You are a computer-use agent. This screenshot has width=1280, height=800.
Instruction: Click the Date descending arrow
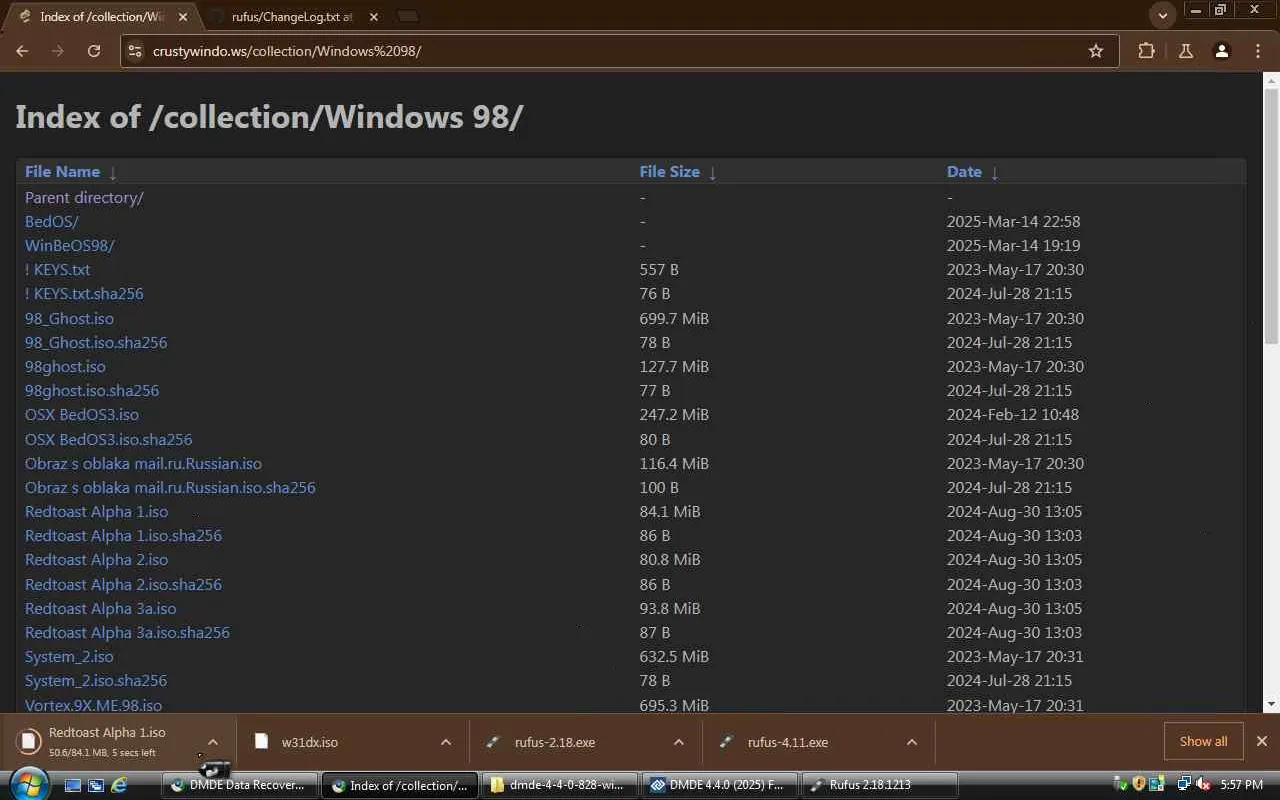[994, 173]
